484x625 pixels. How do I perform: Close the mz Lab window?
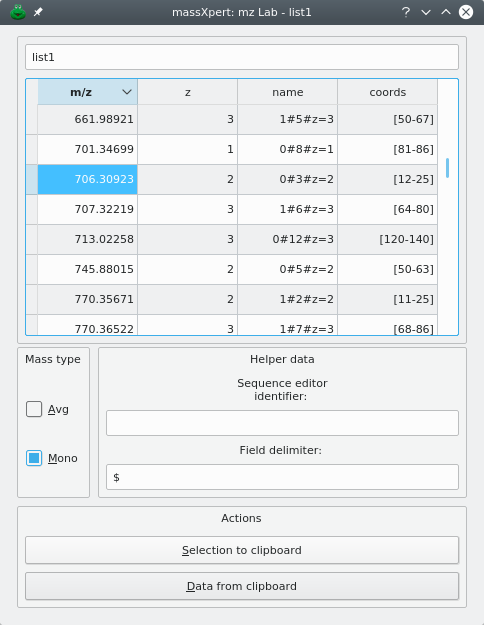point(466,12)
